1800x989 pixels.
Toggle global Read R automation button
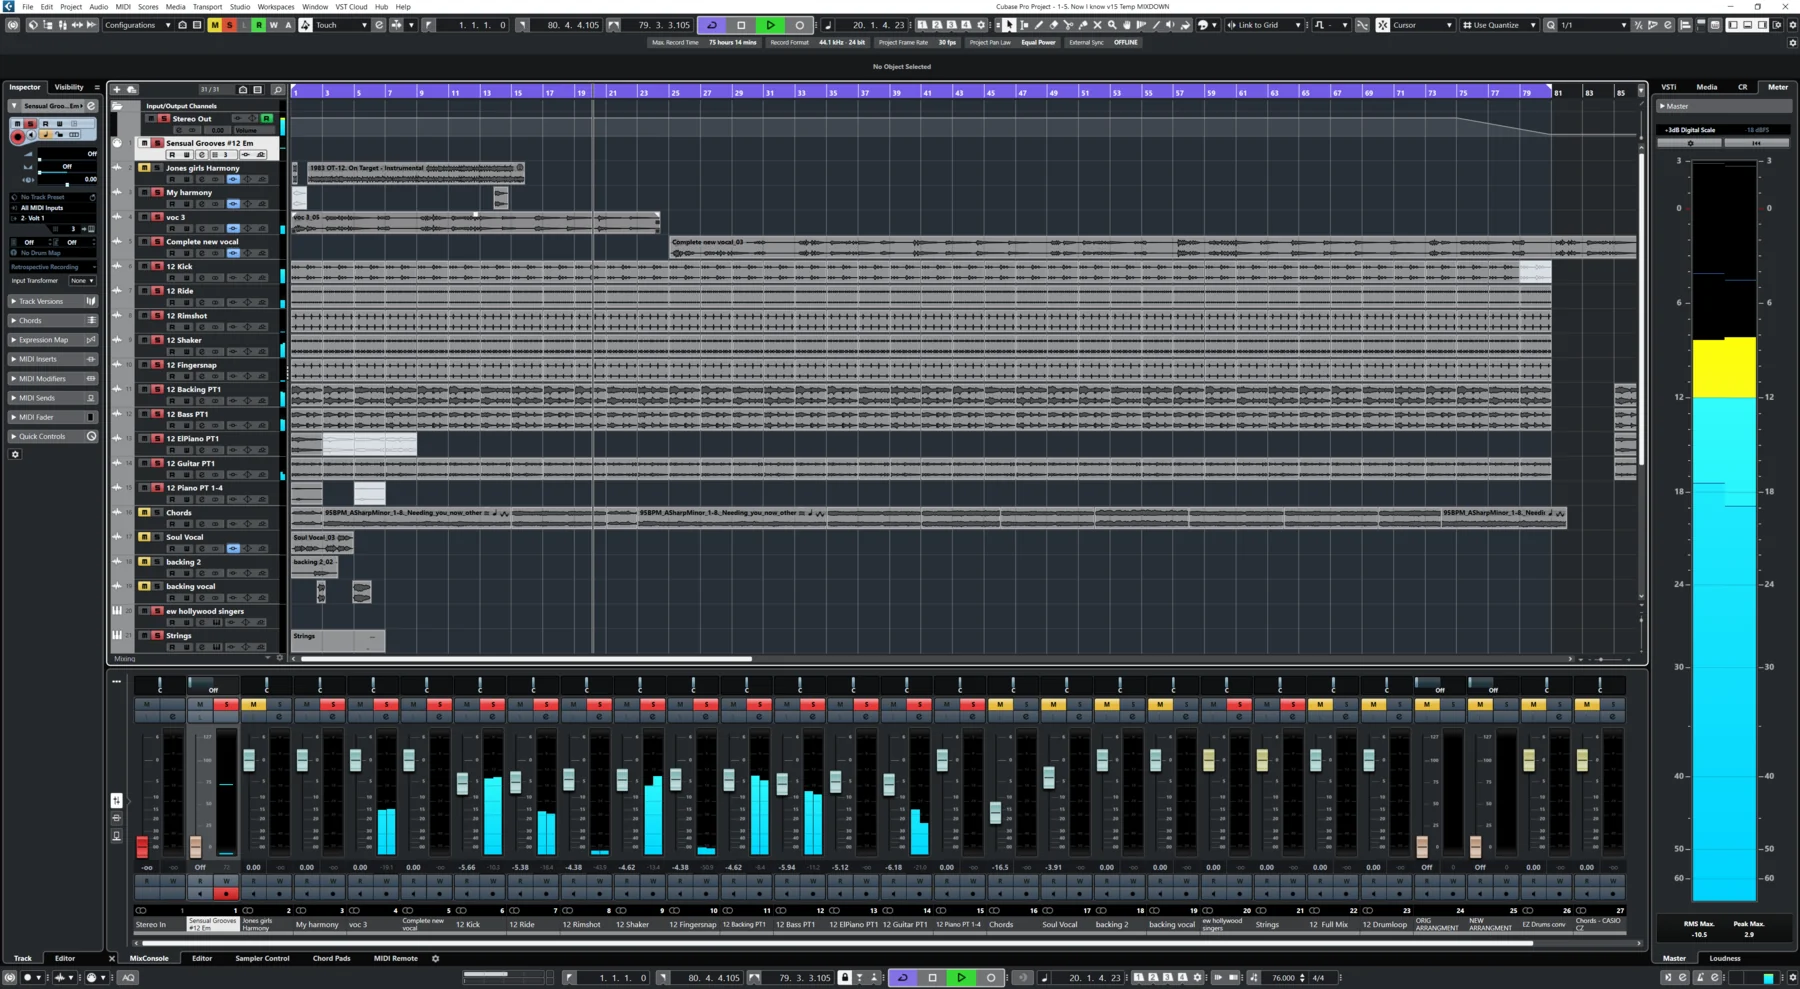click(x=259, y=25)
